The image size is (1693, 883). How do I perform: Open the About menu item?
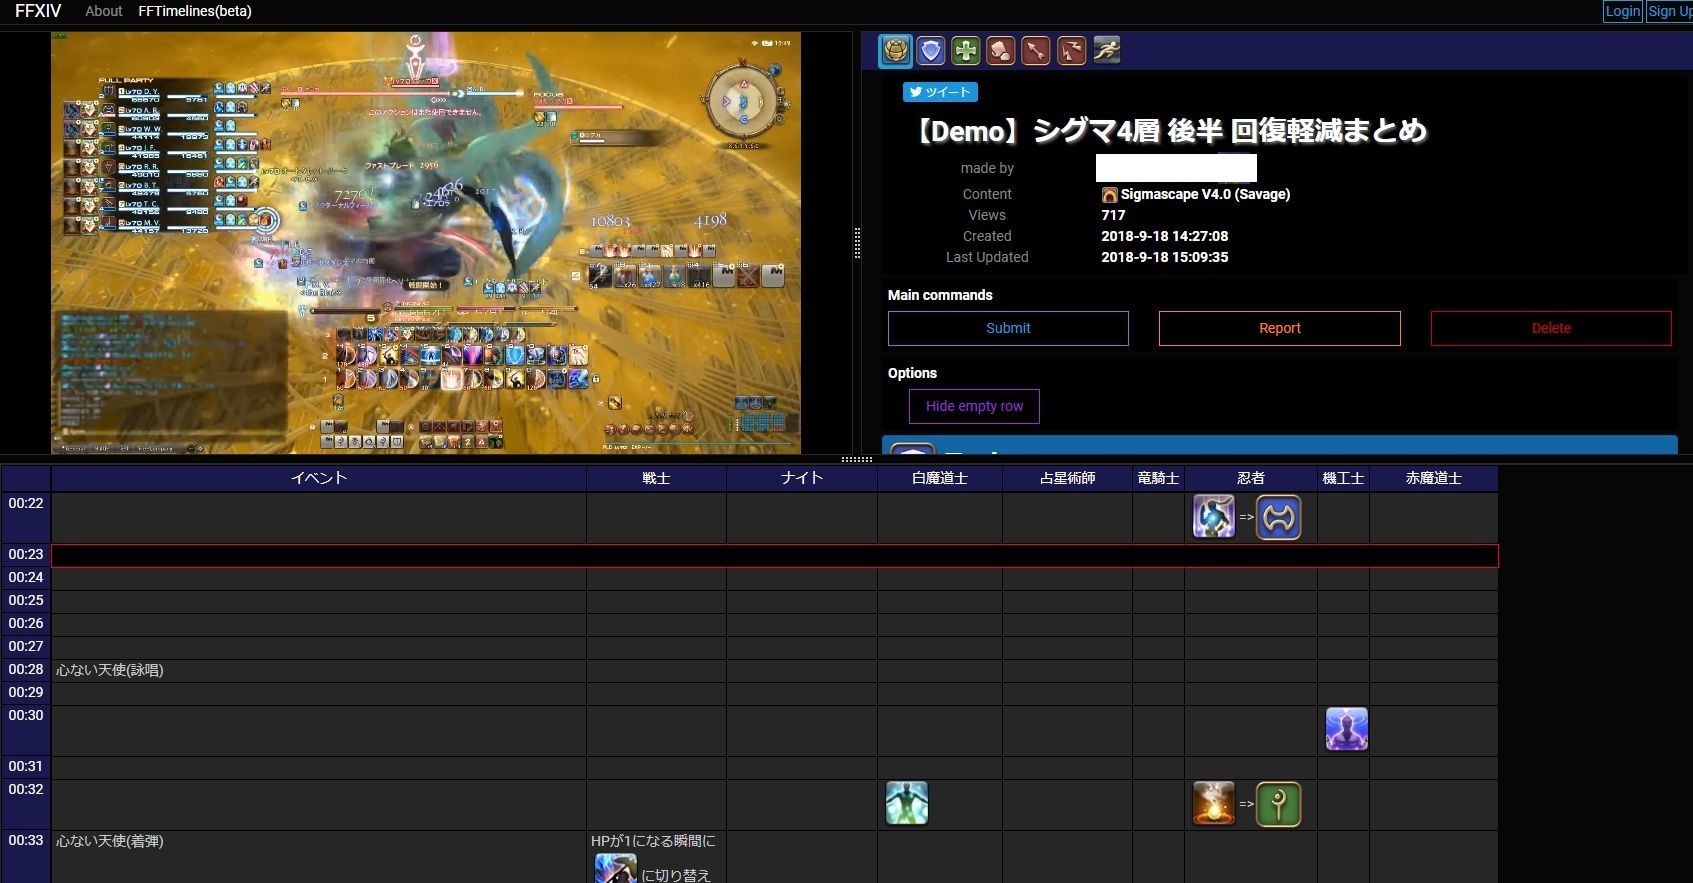coord(104,11)
